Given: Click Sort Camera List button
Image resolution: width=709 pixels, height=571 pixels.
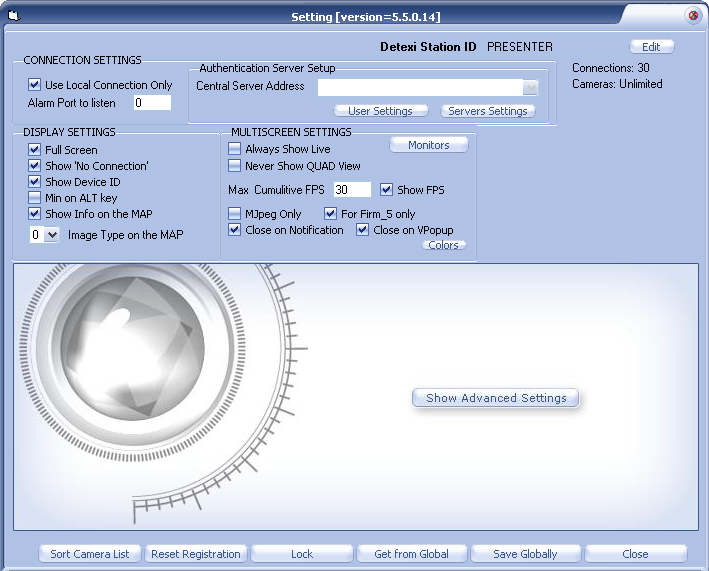Looking at the screenshot, I should (x=90, y=554).
